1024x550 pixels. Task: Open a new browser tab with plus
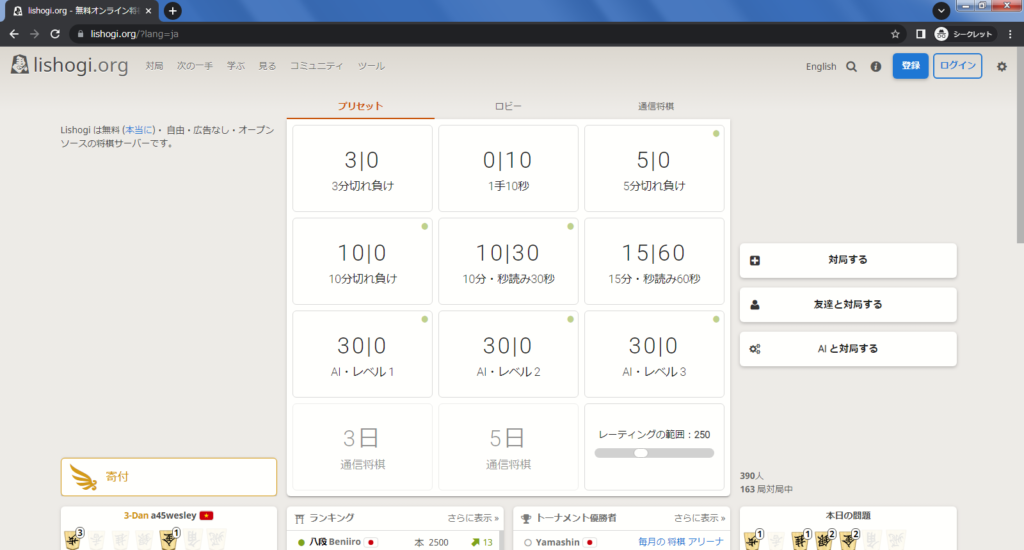172,10
